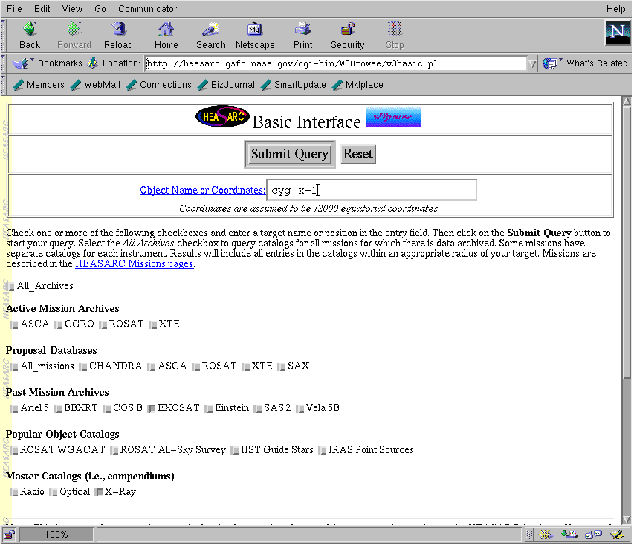632x544 pixels.
Task: Uncheck the X-Ray master catalog checkbox
Action: tap(98, 492)
